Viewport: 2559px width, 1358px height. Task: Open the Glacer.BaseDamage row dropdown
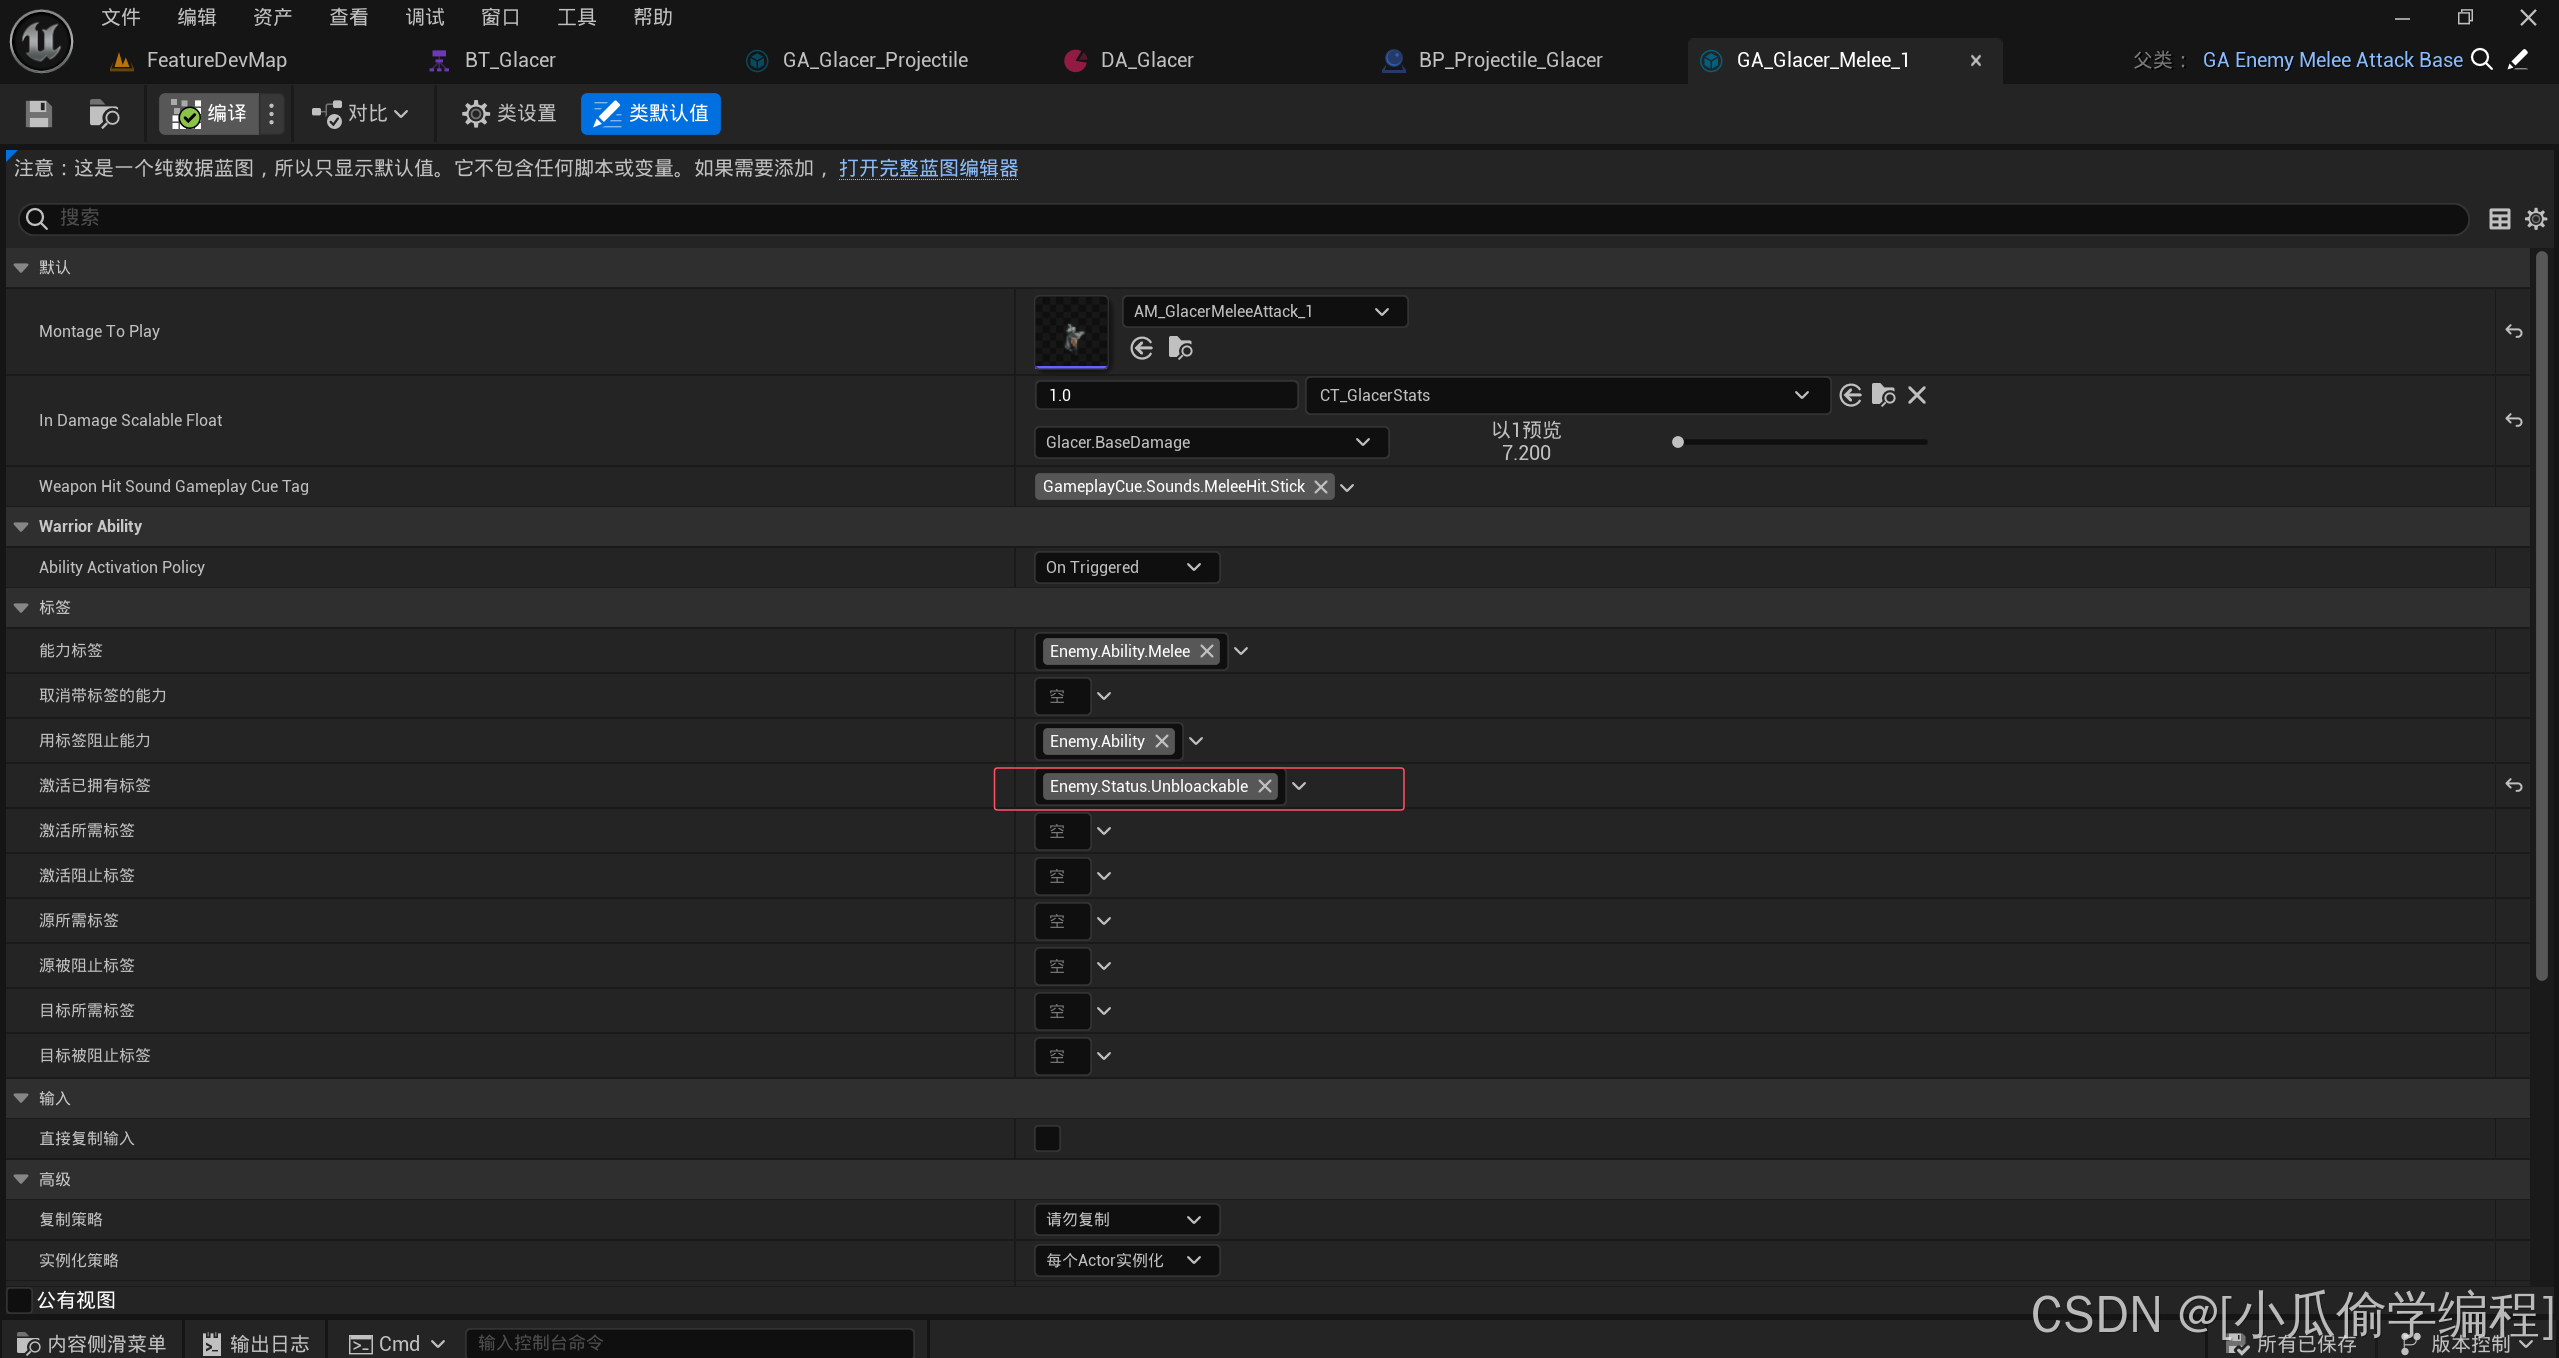tap(1209, 442)
